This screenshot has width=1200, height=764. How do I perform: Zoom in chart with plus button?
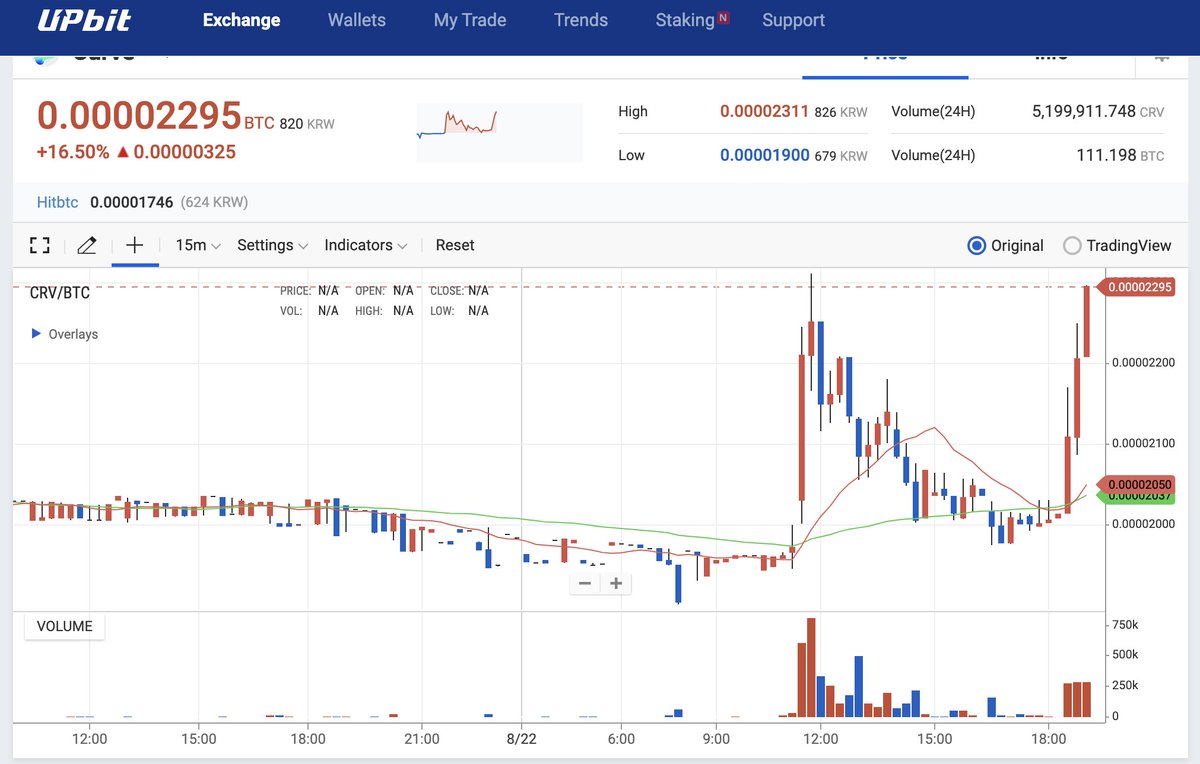coord(616,583)
